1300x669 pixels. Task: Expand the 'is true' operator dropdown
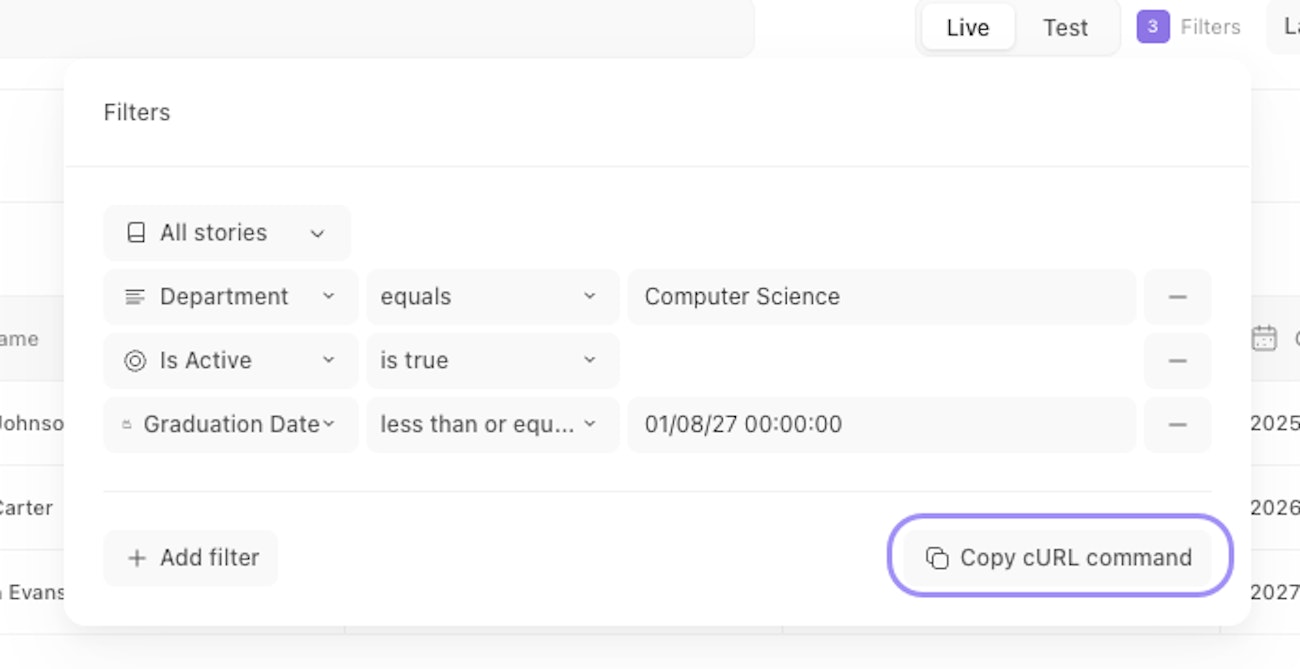pyautogui.click(x=492, y=361)
